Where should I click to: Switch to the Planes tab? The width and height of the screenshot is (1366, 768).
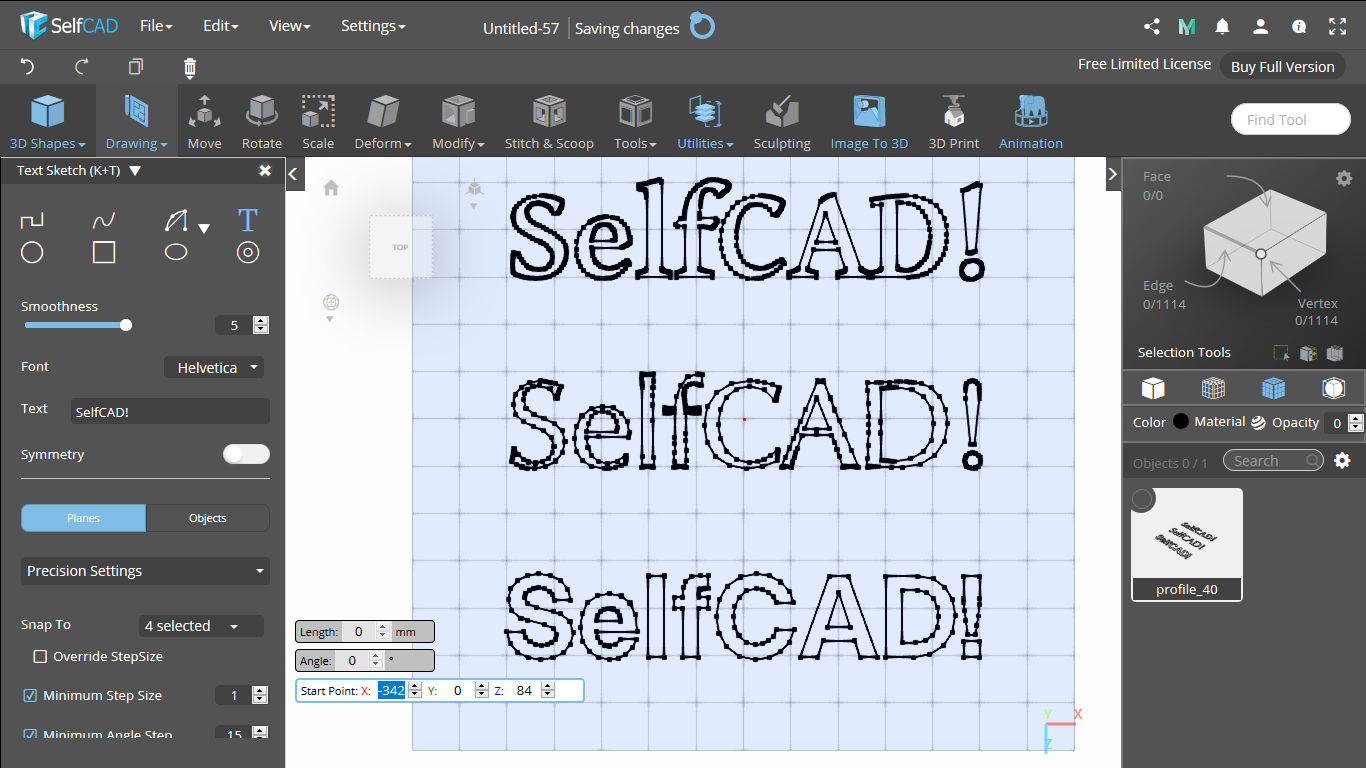coord(84,518)
